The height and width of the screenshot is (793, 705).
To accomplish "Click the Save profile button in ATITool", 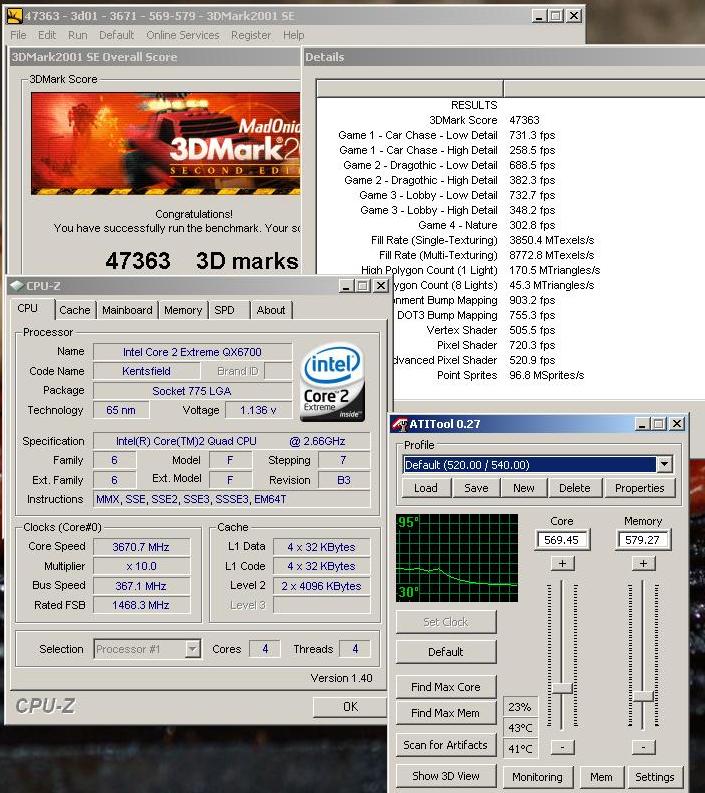I will (x=476, y=488).
